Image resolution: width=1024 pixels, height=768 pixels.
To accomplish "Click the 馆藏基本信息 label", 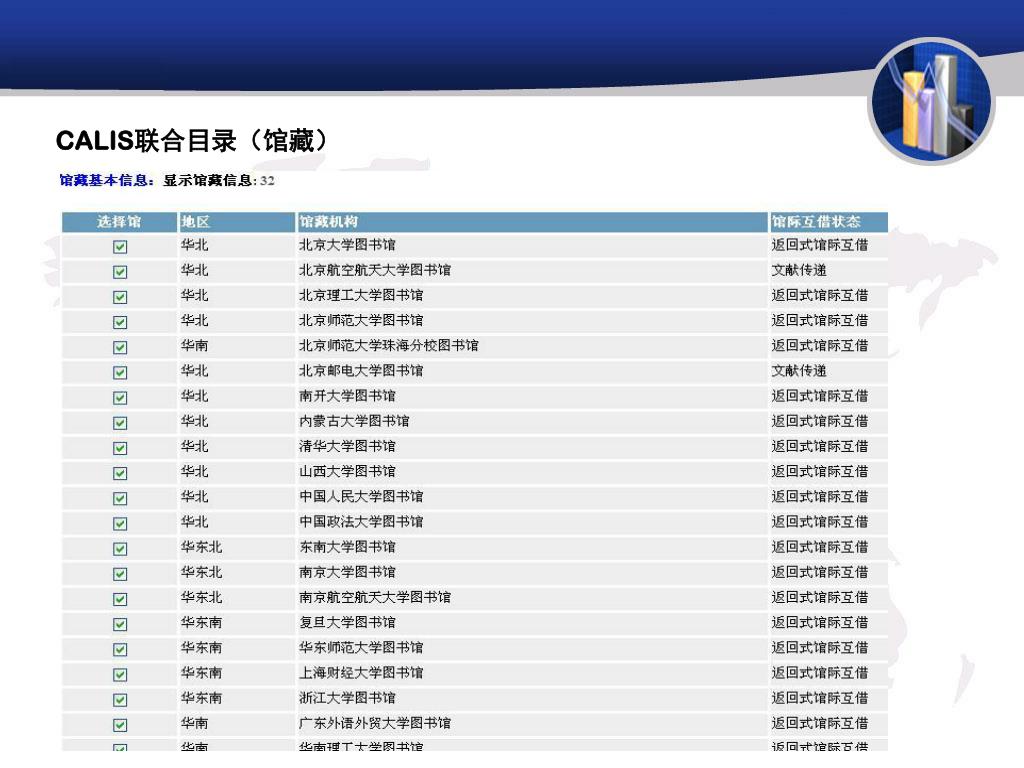I will [x=107, y=181].
